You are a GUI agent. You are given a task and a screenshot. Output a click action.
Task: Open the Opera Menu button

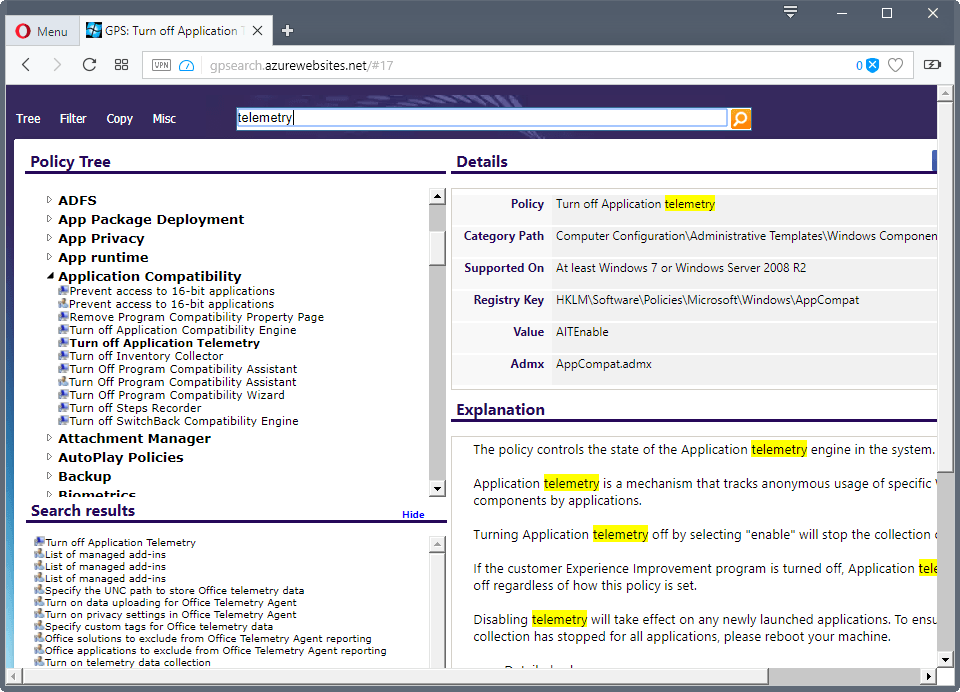(42, 31)
